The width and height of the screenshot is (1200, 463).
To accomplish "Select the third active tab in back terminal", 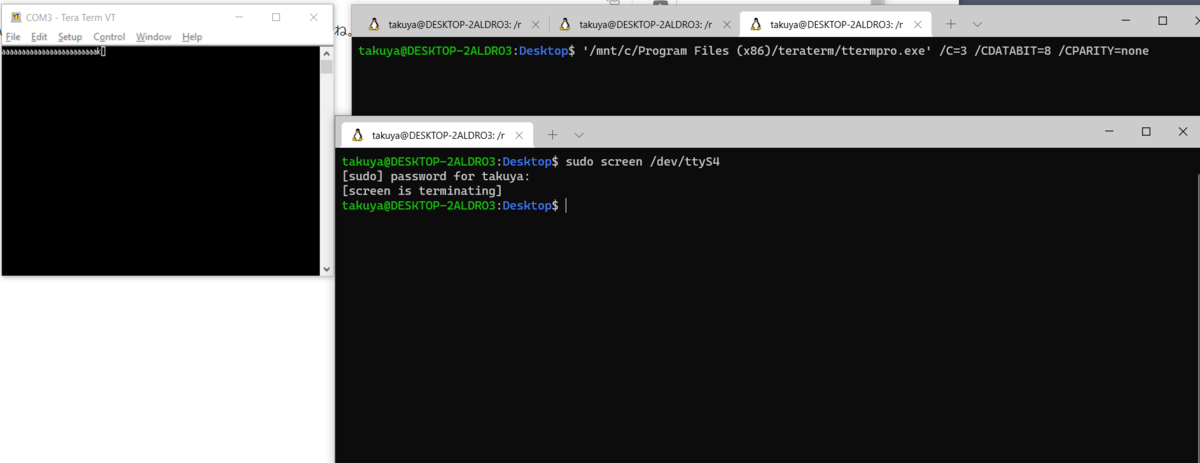I will pyautogui.click(x=836, y=25).
